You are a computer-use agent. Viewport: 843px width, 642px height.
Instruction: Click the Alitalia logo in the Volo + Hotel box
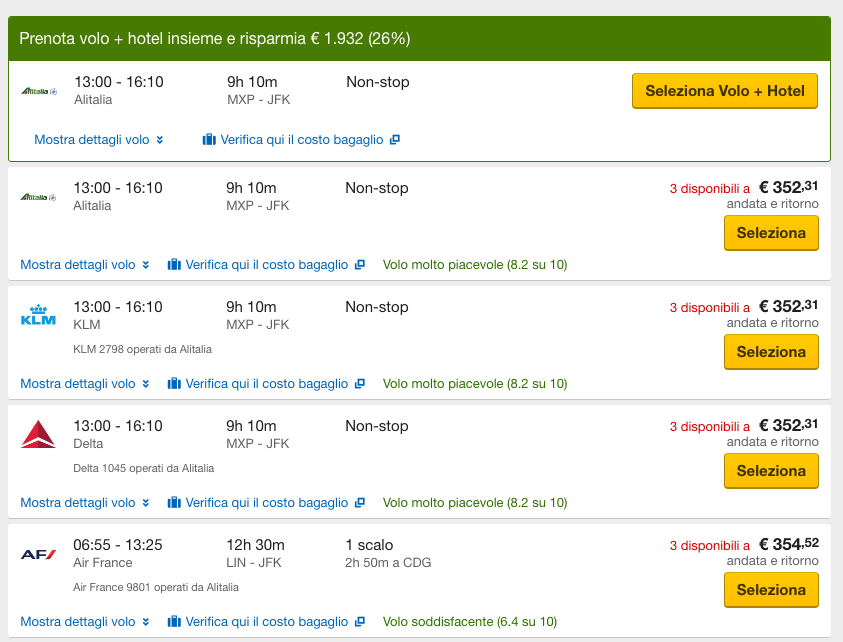(40, 91)
